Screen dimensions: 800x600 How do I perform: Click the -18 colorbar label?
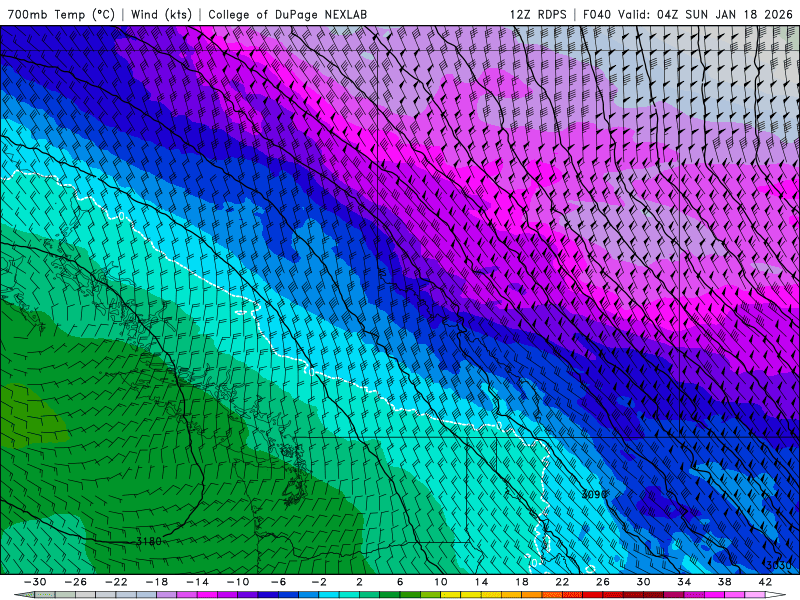click(x=157, y=582)
